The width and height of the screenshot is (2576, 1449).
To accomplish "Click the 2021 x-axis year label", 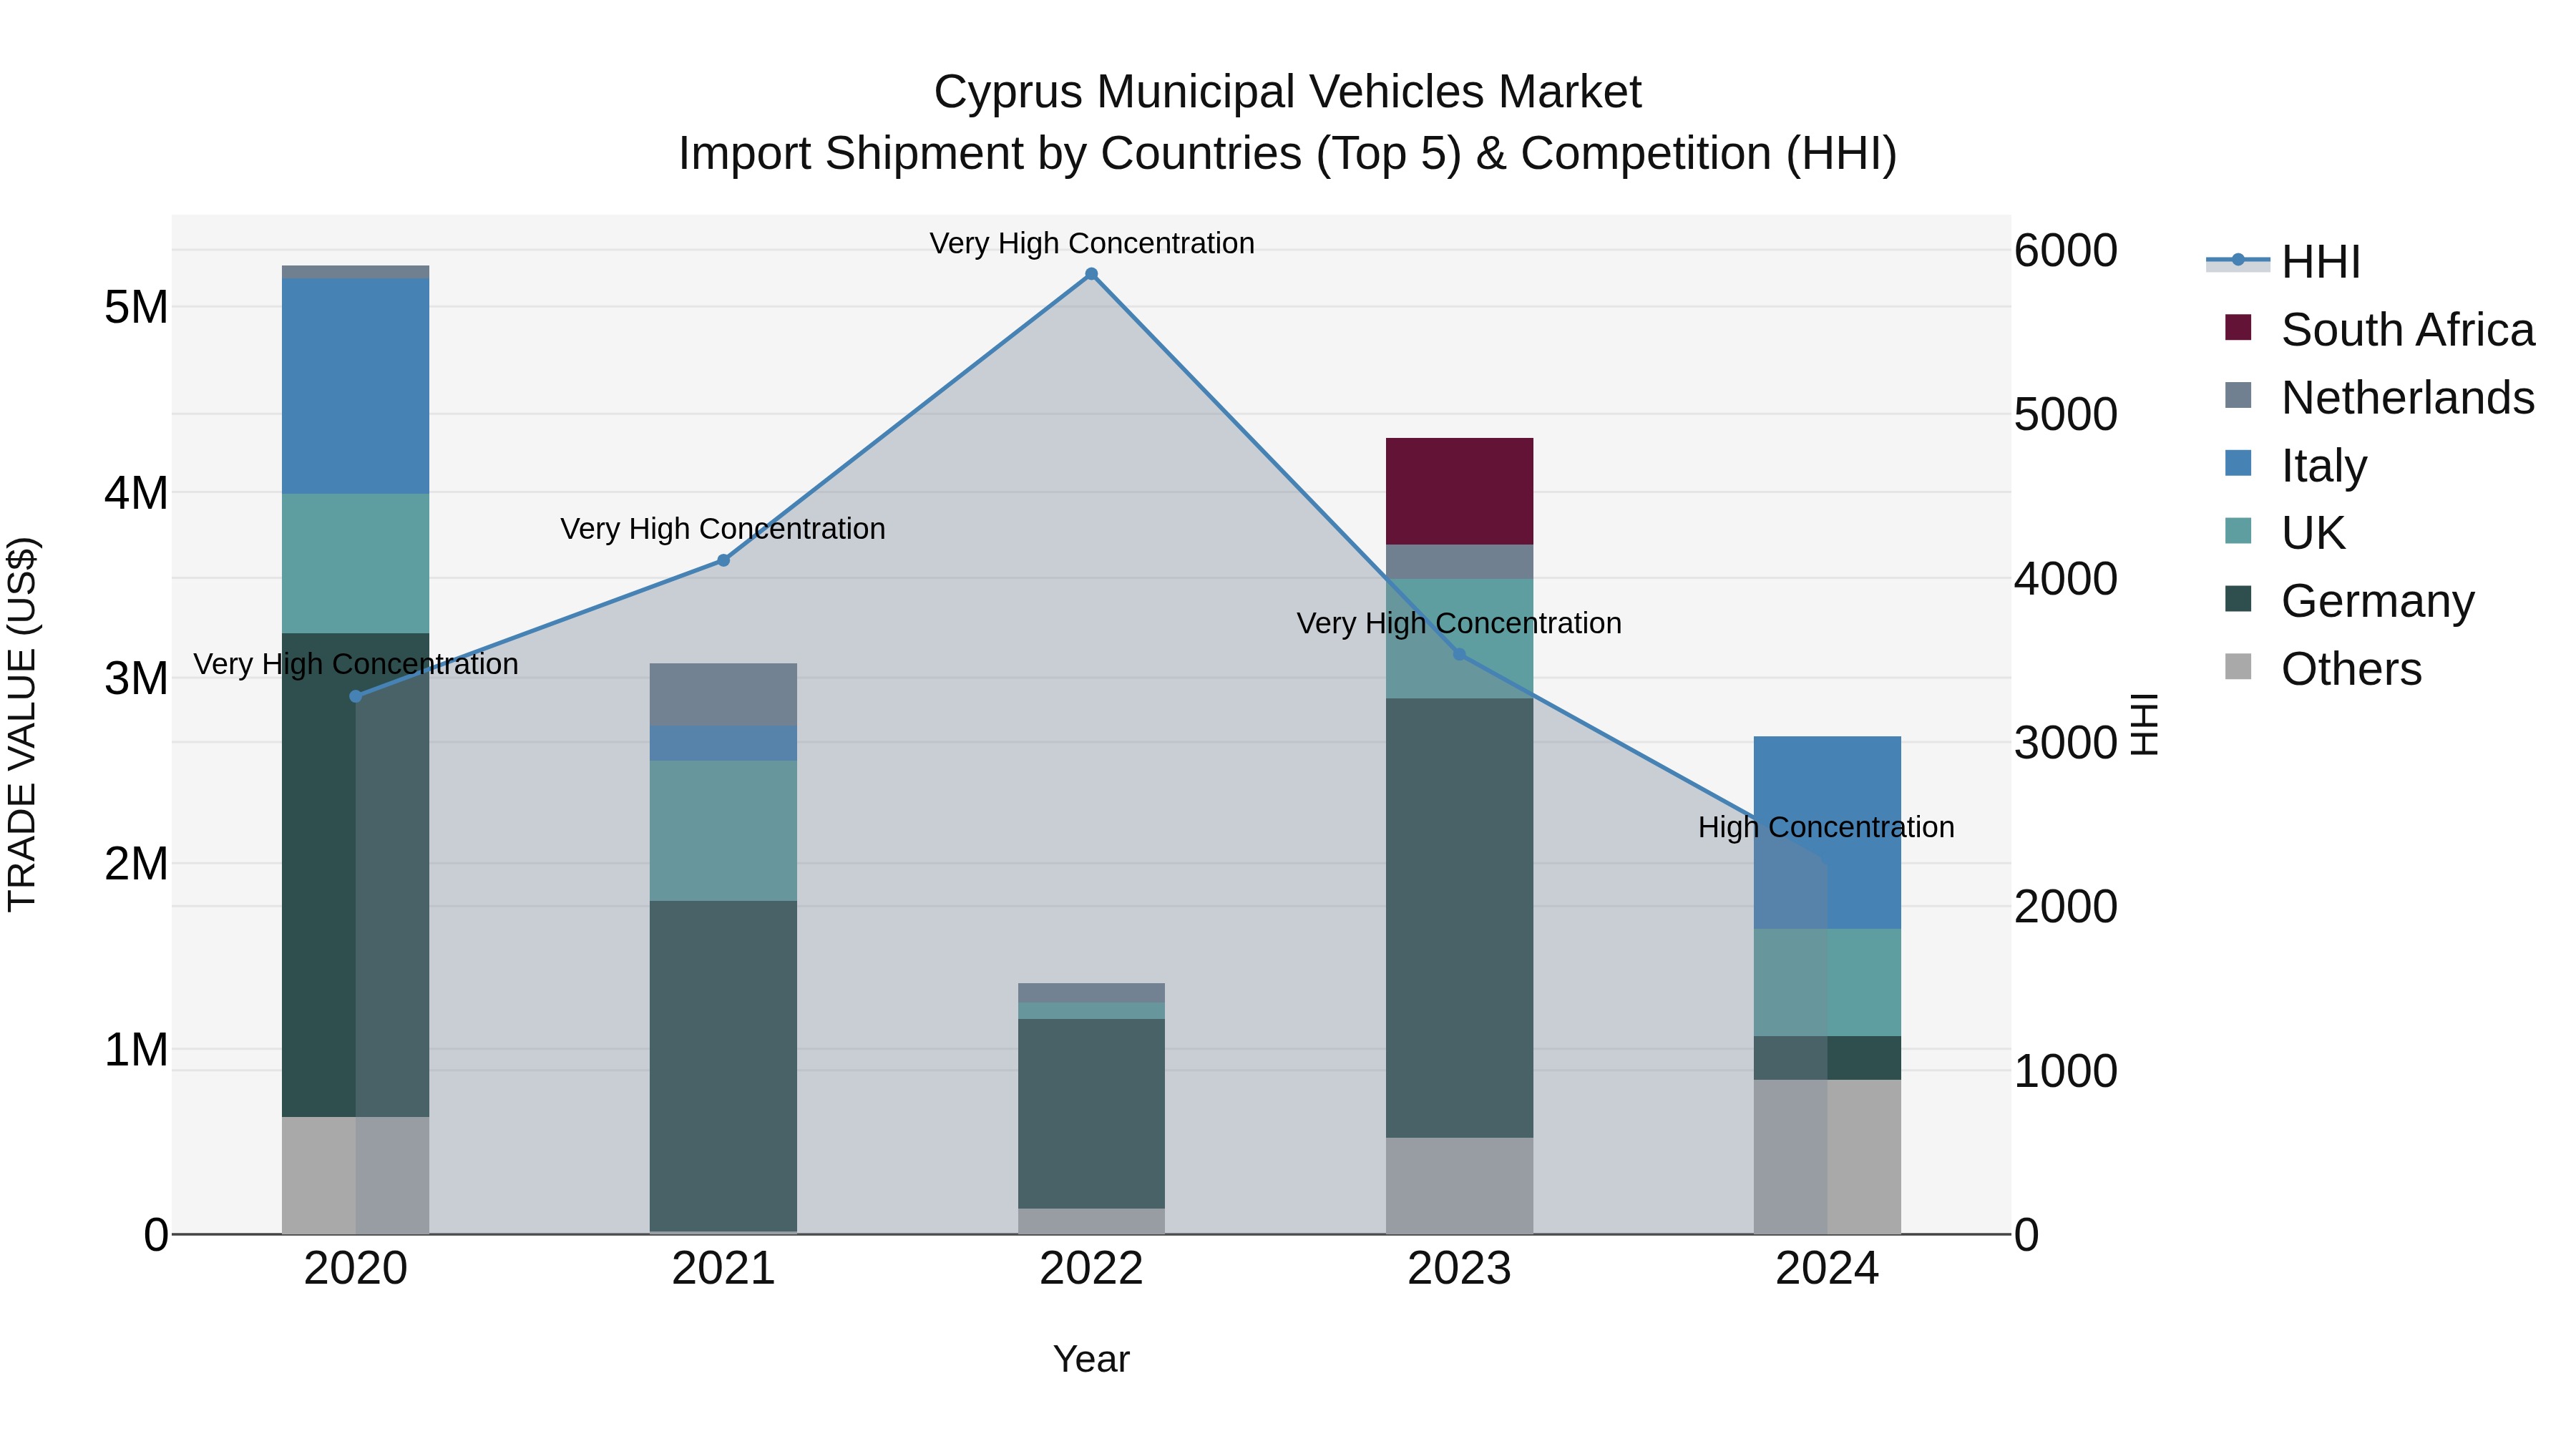I will 723,1269.
